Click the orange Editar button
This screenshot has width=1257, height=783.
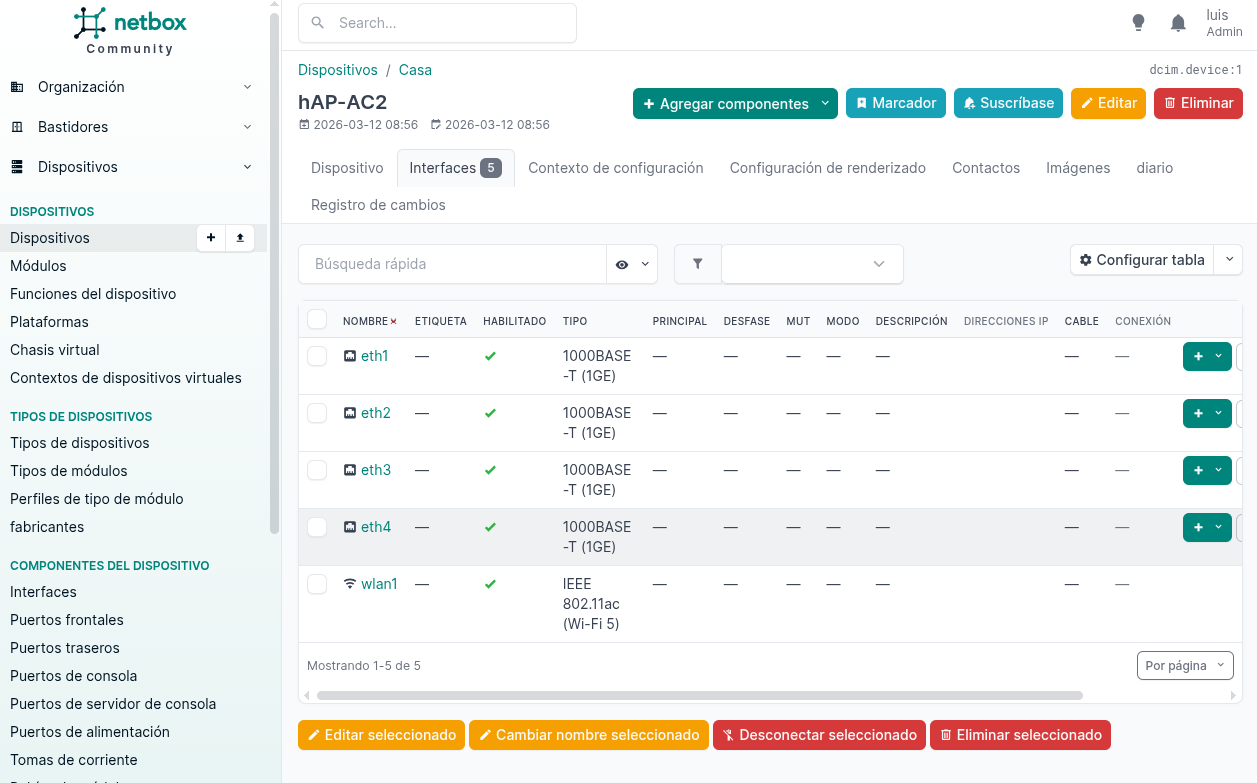[1107, 103]
